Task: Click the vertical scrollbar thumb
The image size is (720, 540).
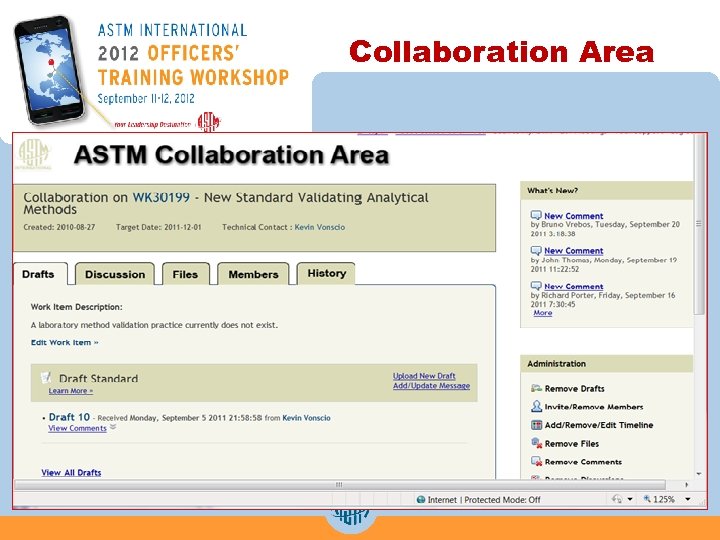Action: point(699,224)
